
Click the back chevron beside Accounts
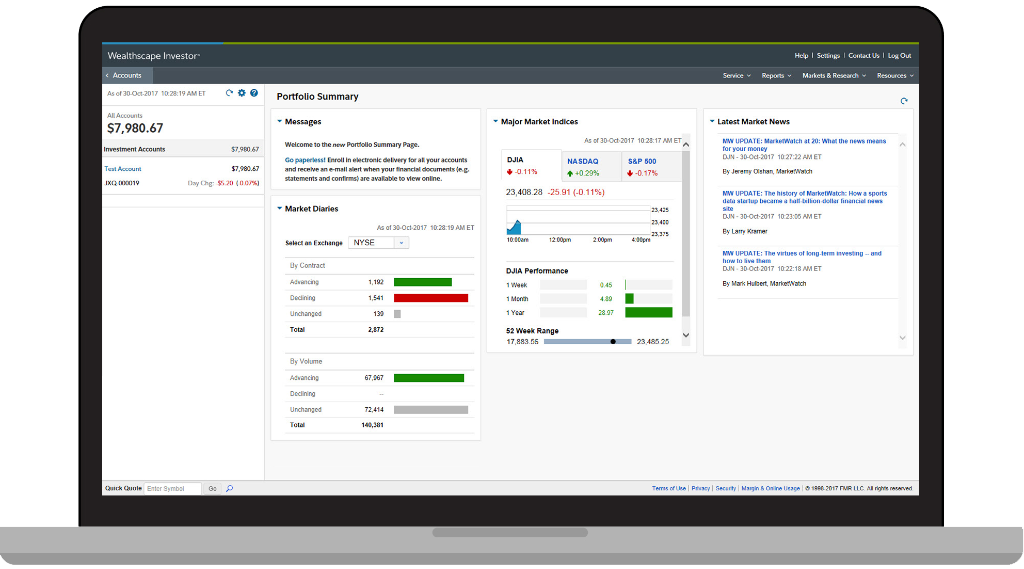pyautogui.click(x=108, y=76)
